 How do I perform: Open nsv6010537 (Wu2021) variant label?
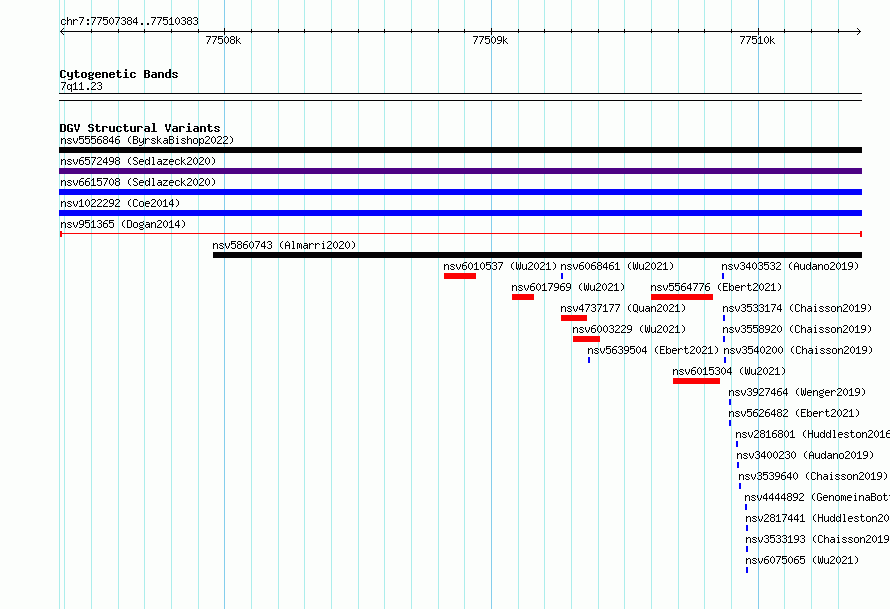(x=500, y=266)
